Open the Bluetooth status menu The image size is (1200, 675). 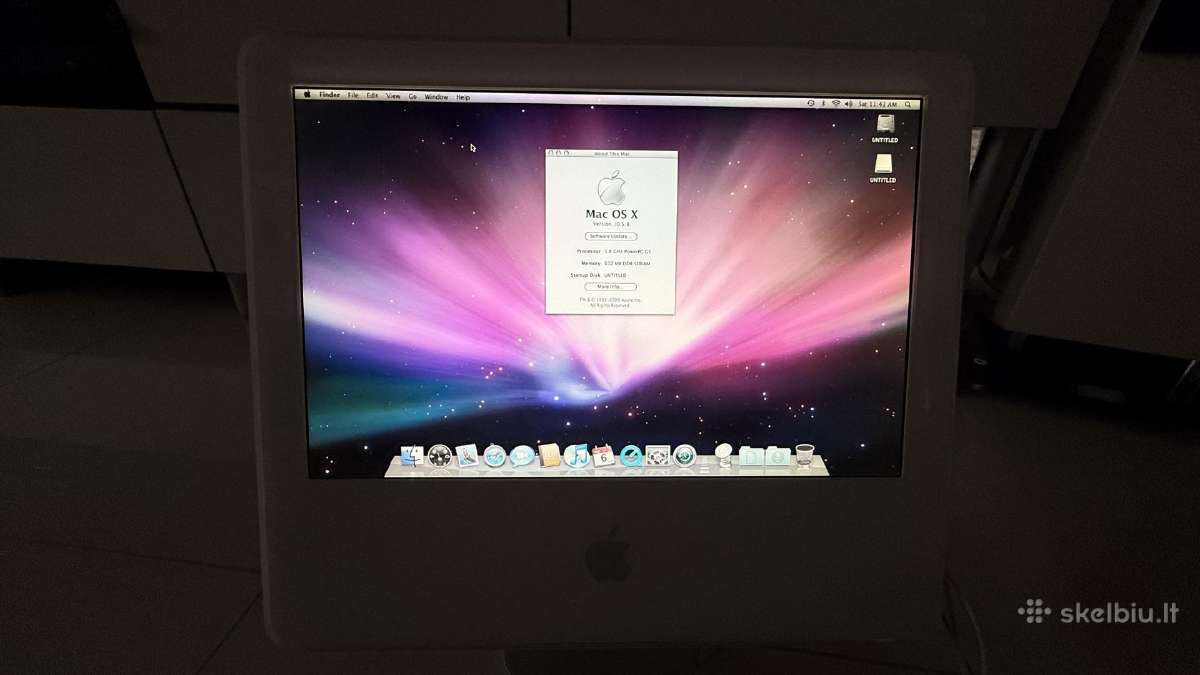[x=823, y=103]
